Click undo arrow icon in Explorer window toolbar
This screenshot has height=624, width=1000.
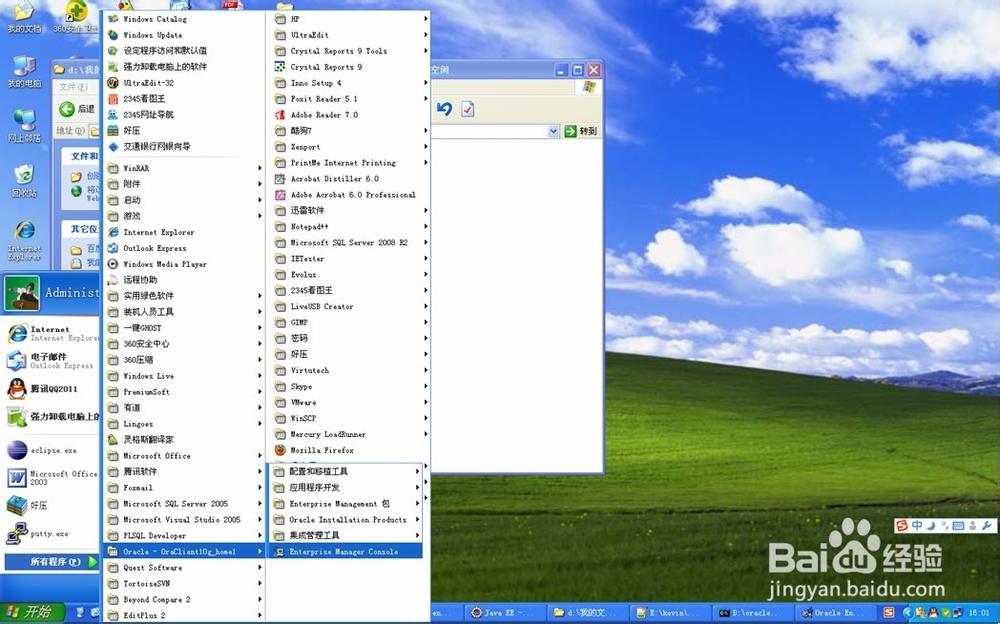pos(445,109)
